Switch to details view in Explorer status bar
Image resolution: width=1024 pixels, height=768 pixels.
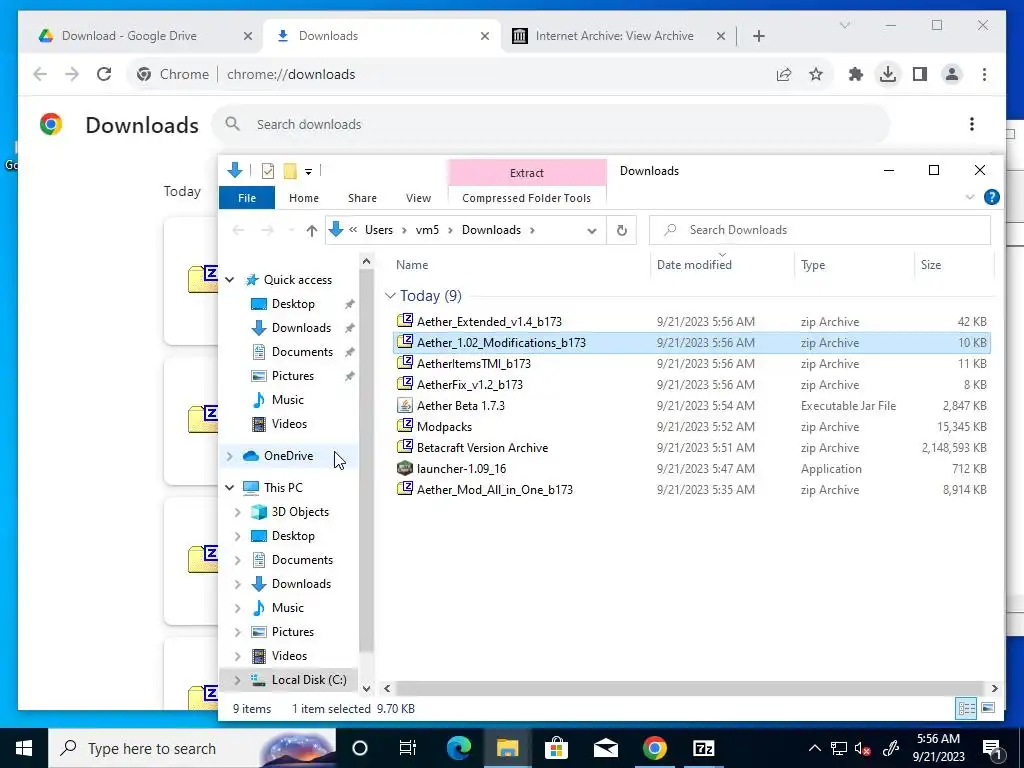point(966,708)
